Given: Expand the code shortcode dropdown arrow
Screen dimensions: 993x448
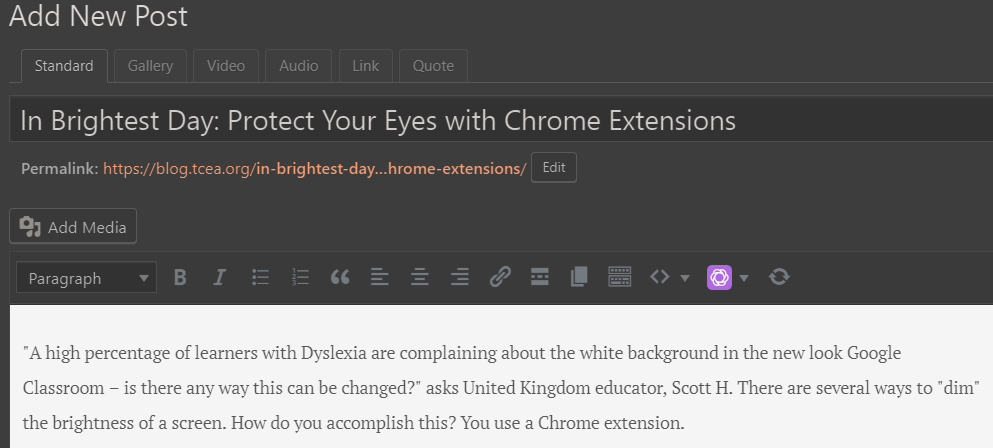Looking at the screenshot, I should point(685,278).
